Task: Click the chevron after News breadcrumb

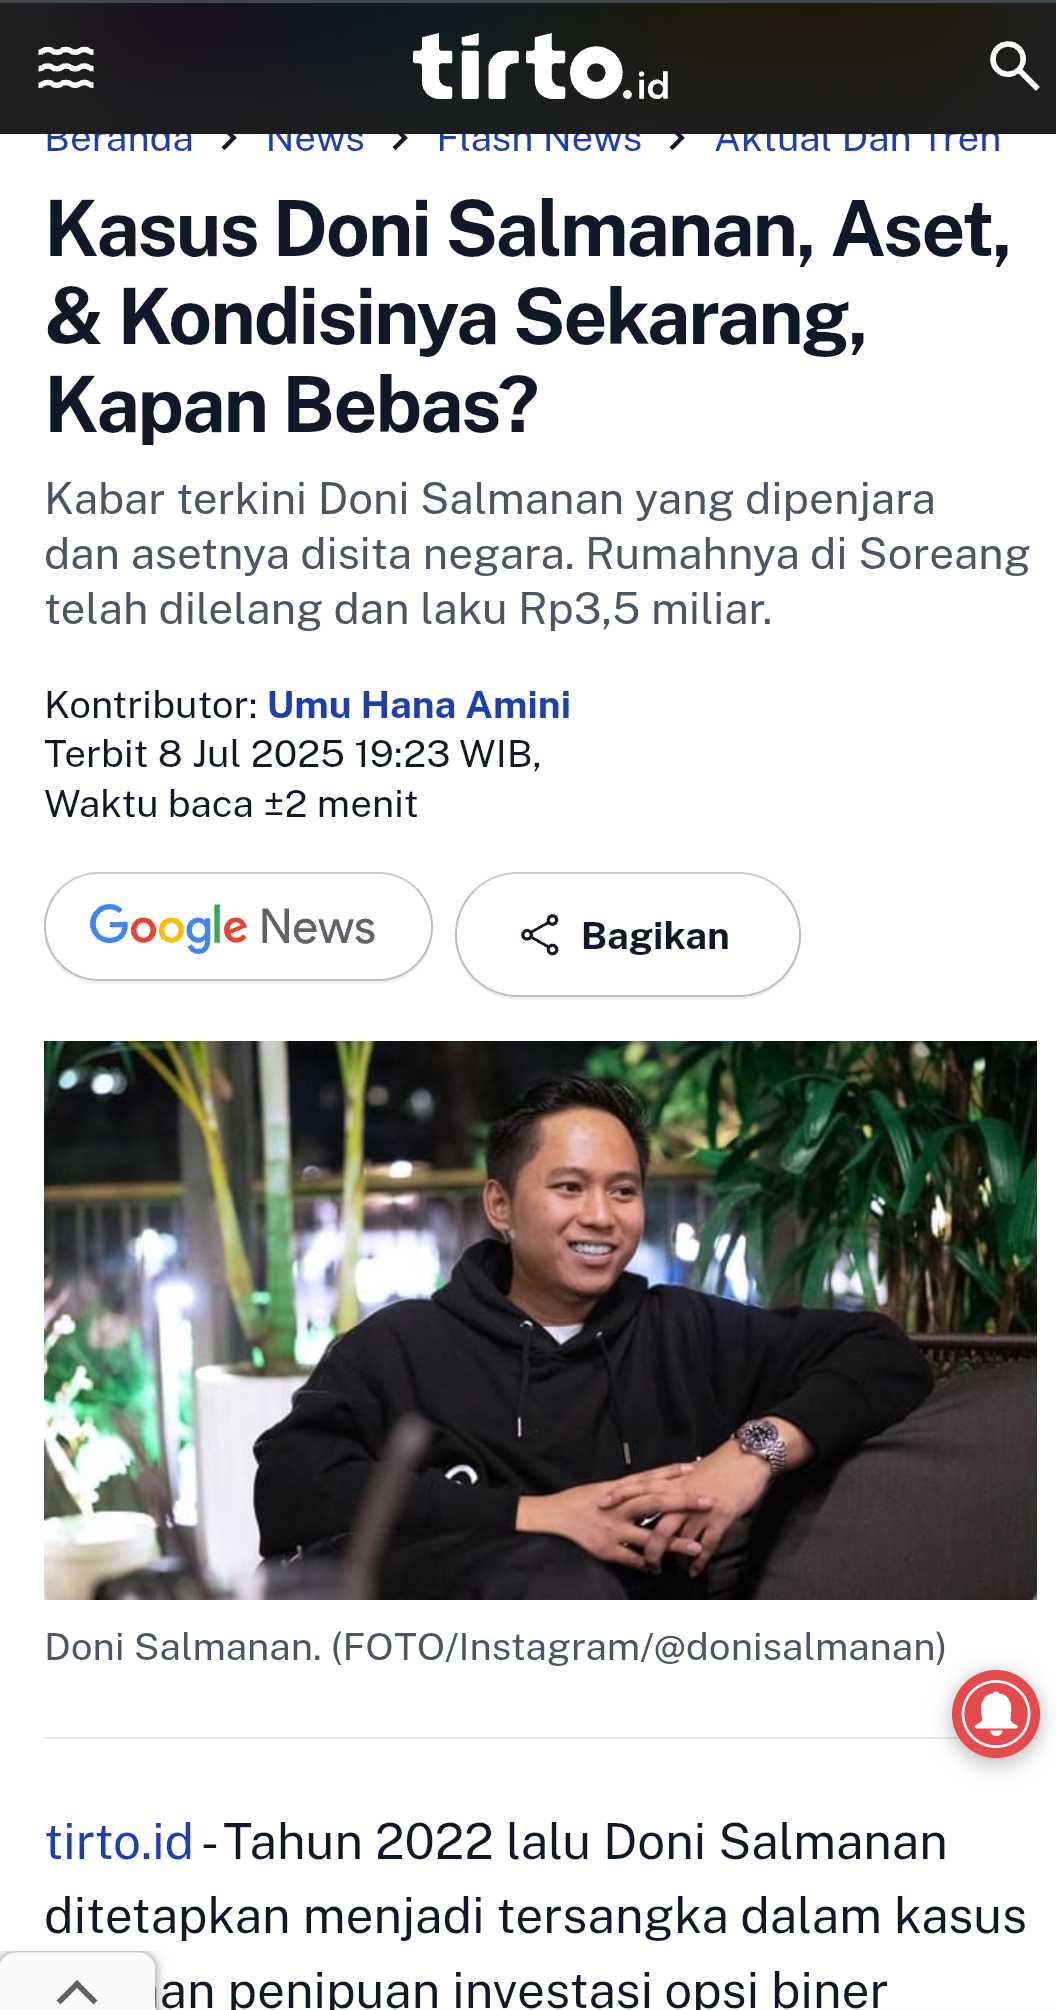Action: click(x=400, y=141)
